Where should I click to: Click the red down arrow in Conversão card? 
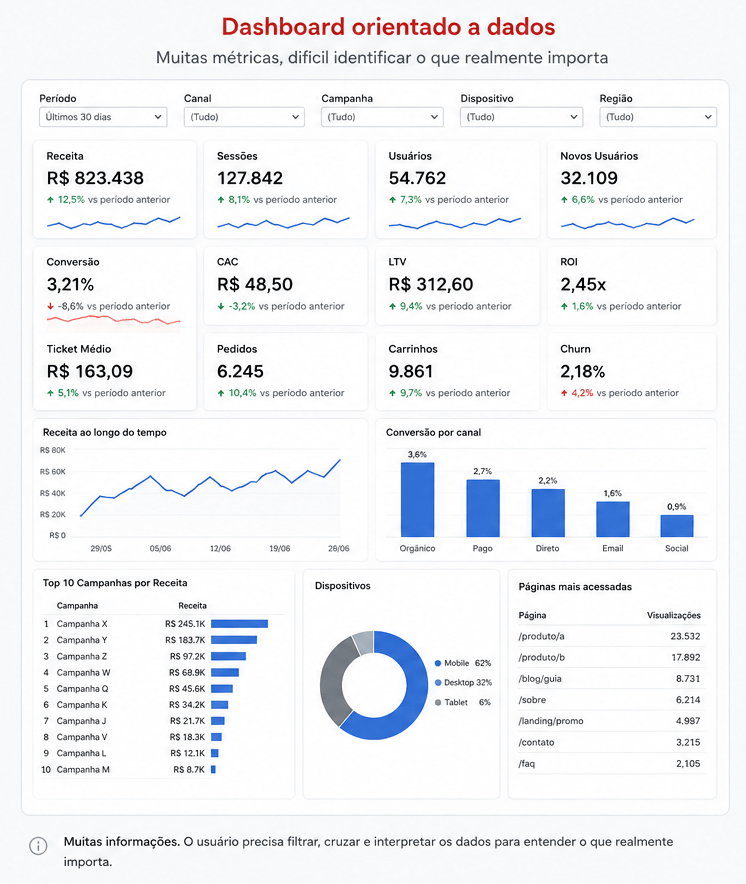(50, 306)
